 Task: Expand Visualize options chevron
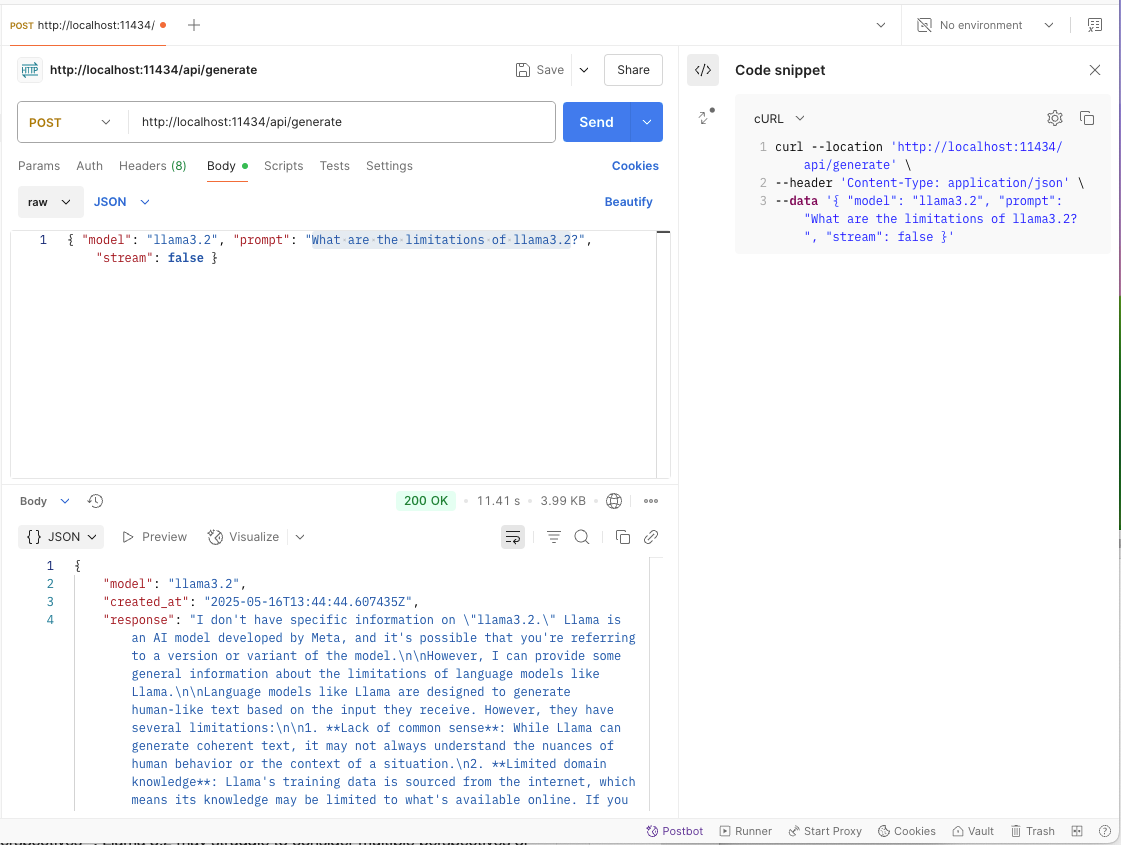[300, 537]
